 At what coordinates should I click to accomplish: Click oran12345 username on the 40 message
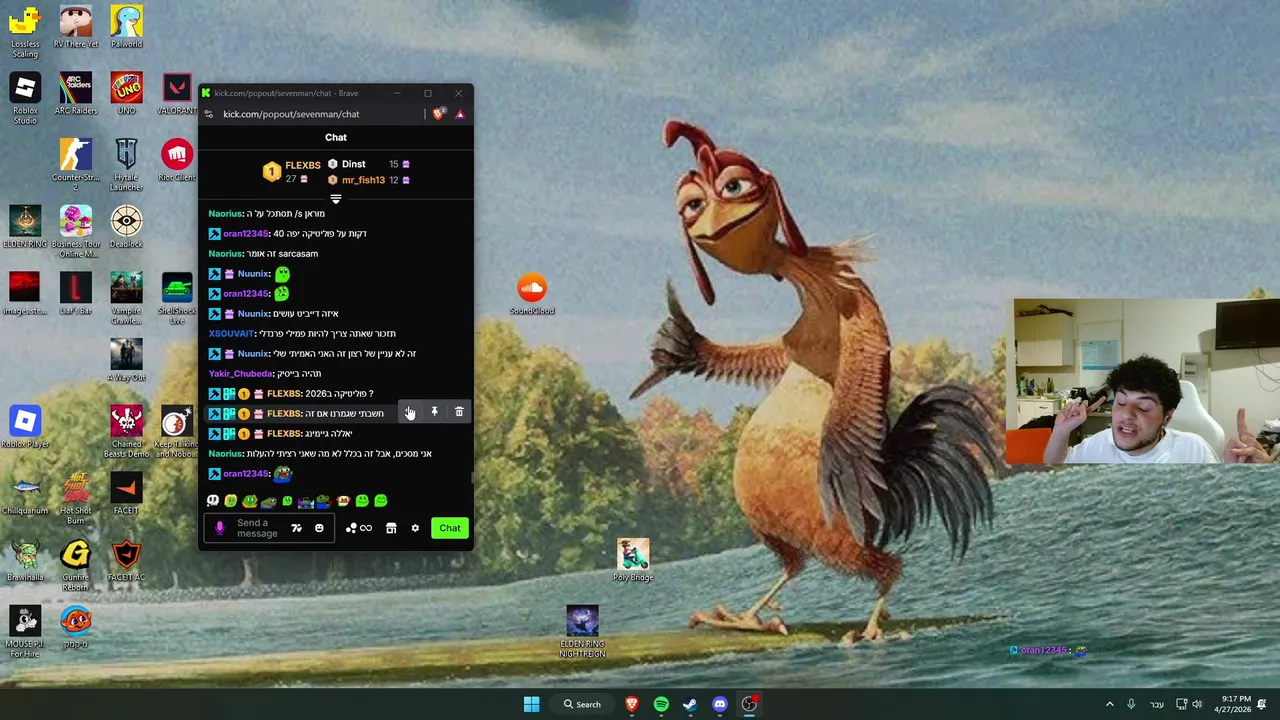(246, 233)
